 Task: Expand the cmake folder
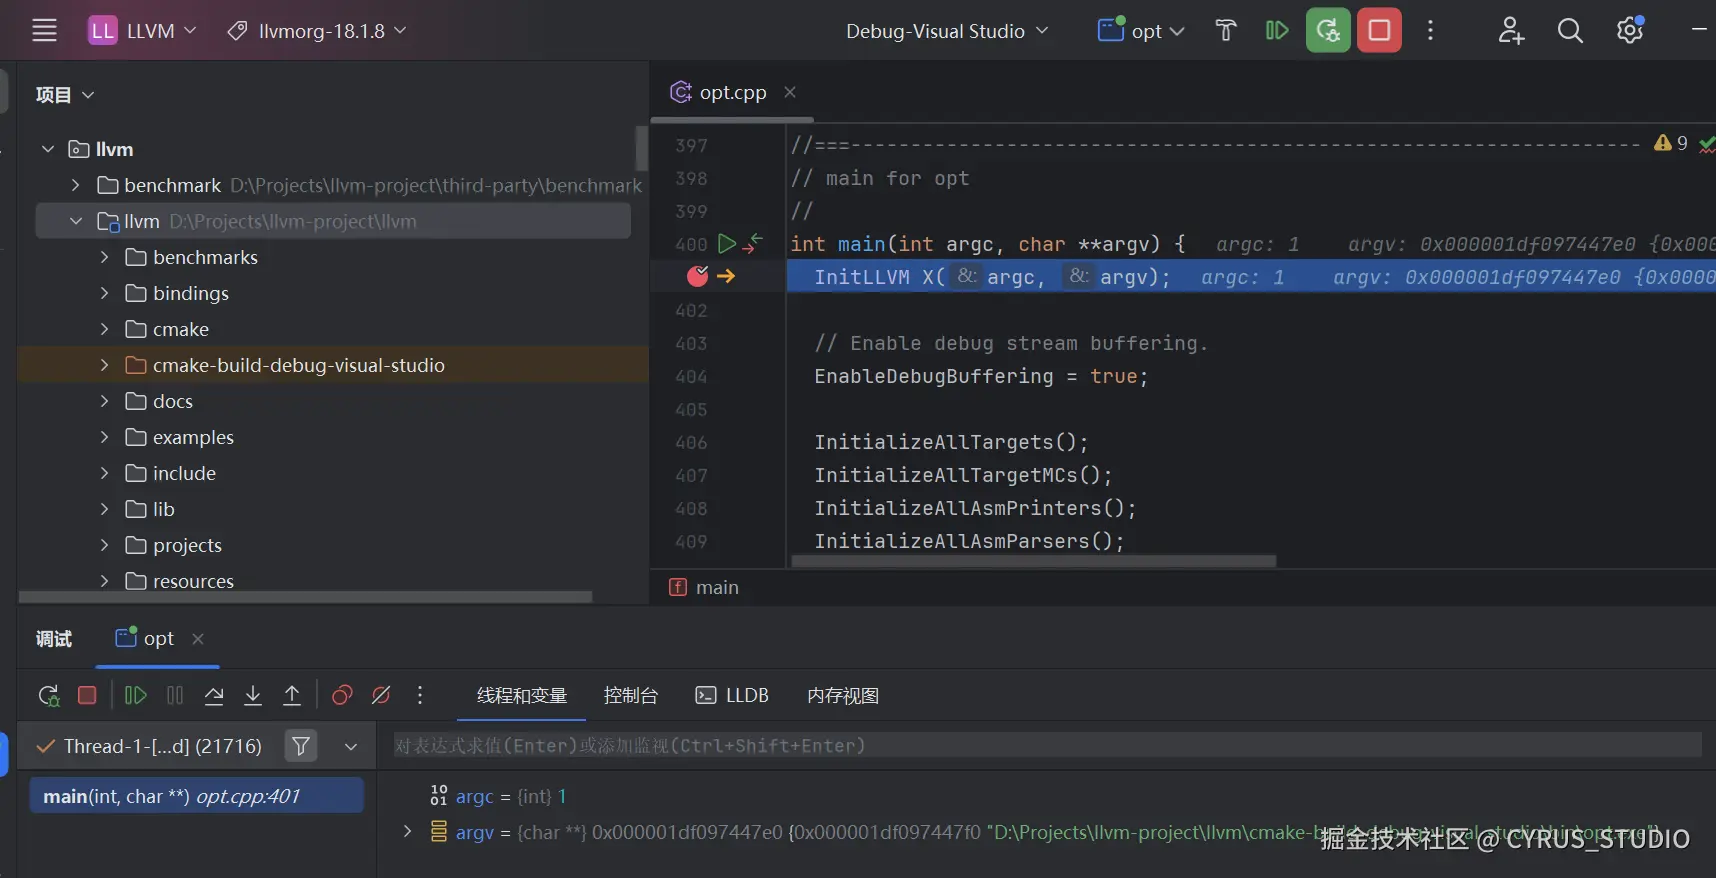[x=104, y=329]
